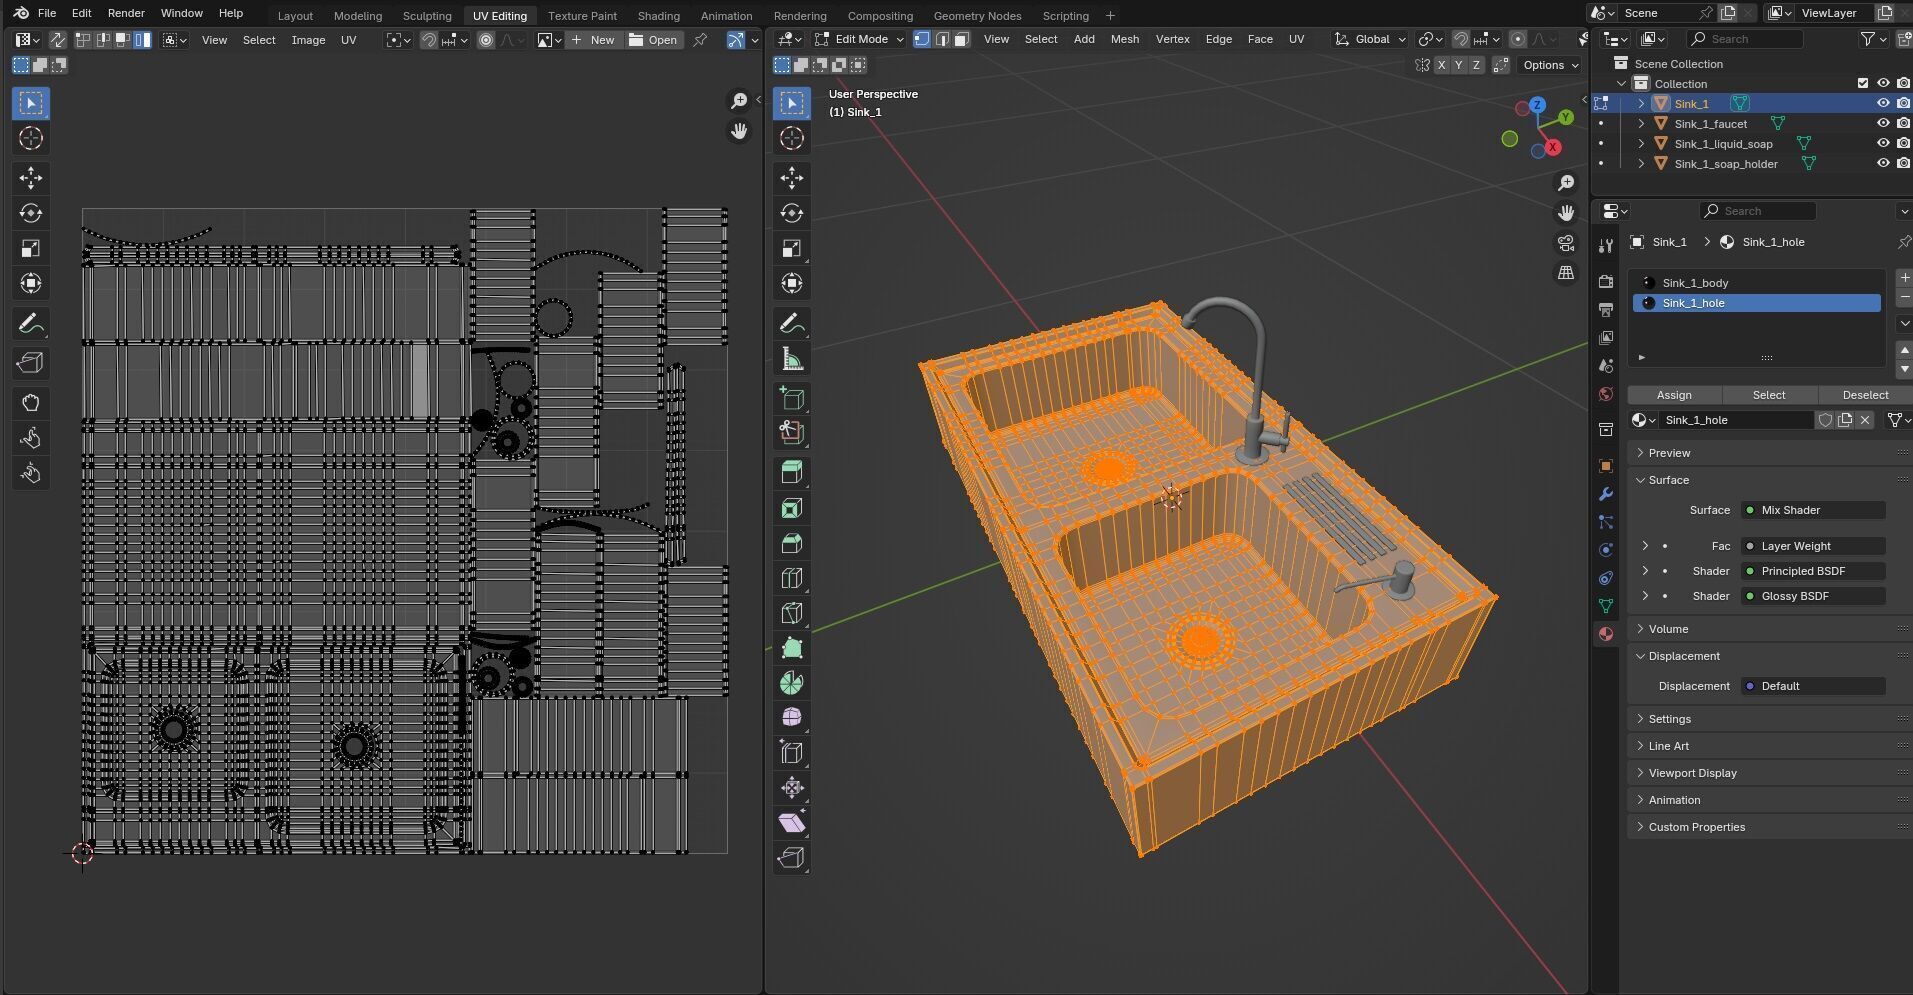Toggle Z axis mirror in viewport header

(1476, 65)
